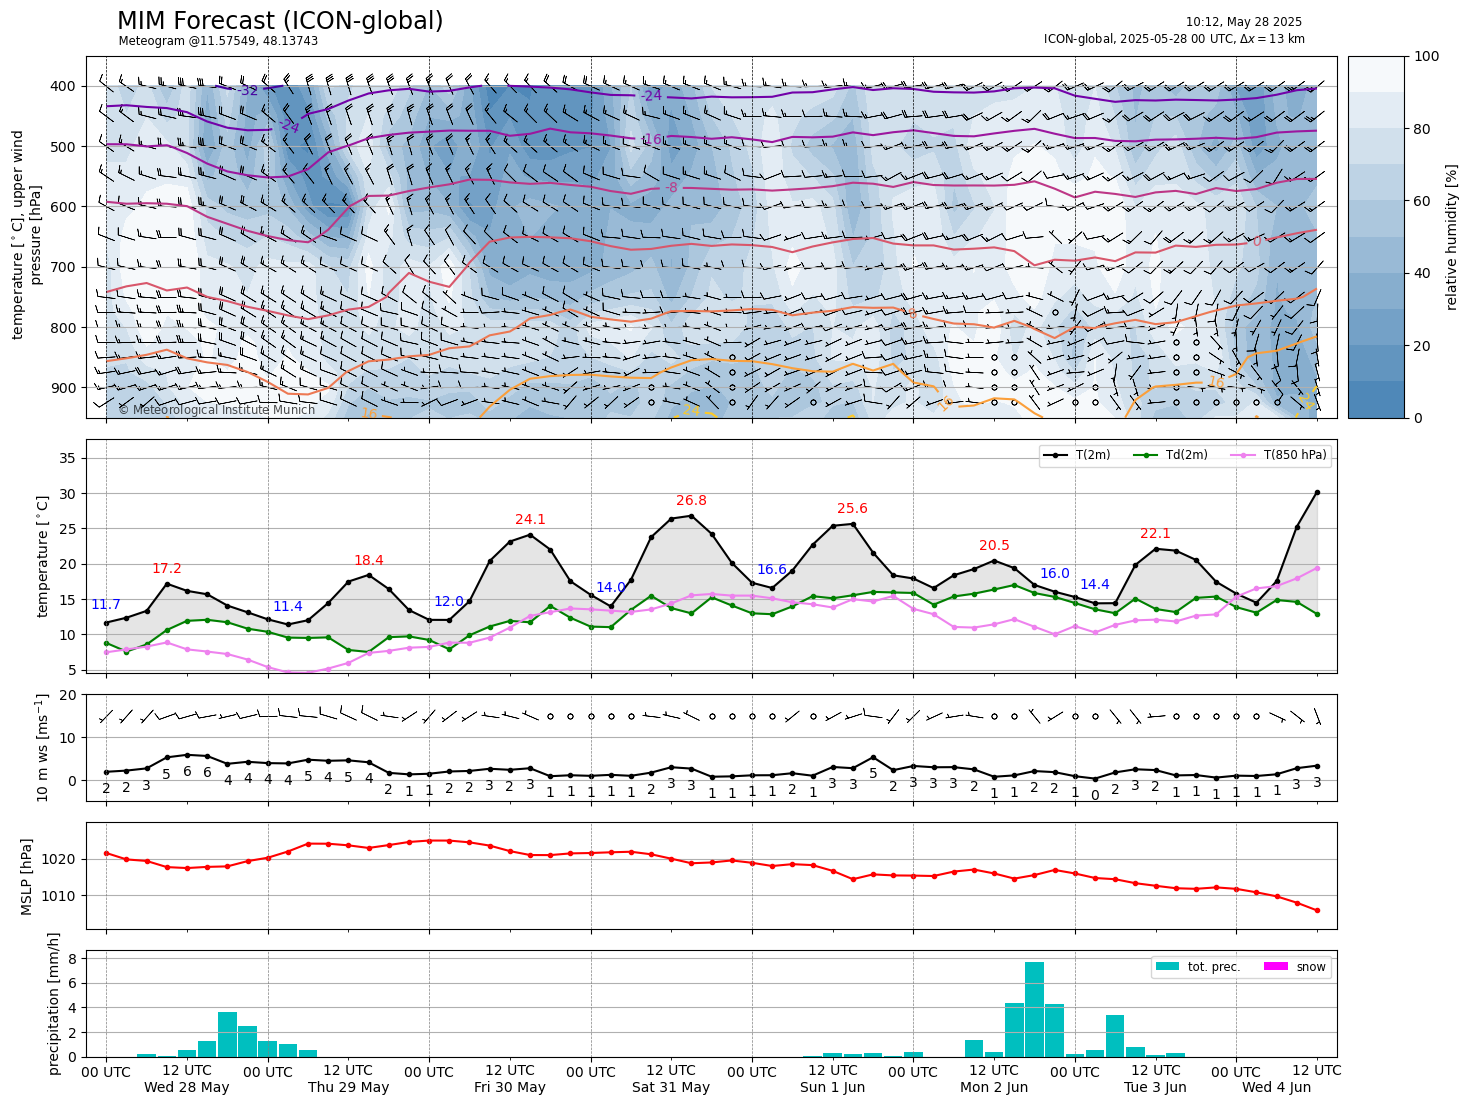Click the tallest precipitation bar on Mon 2 Jun

1035,1009
